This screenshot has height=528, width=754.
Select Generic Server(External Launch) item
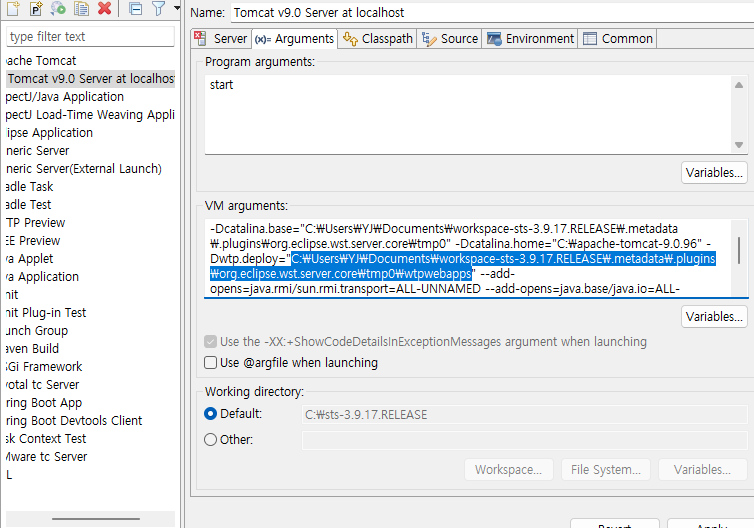point(84,169)
